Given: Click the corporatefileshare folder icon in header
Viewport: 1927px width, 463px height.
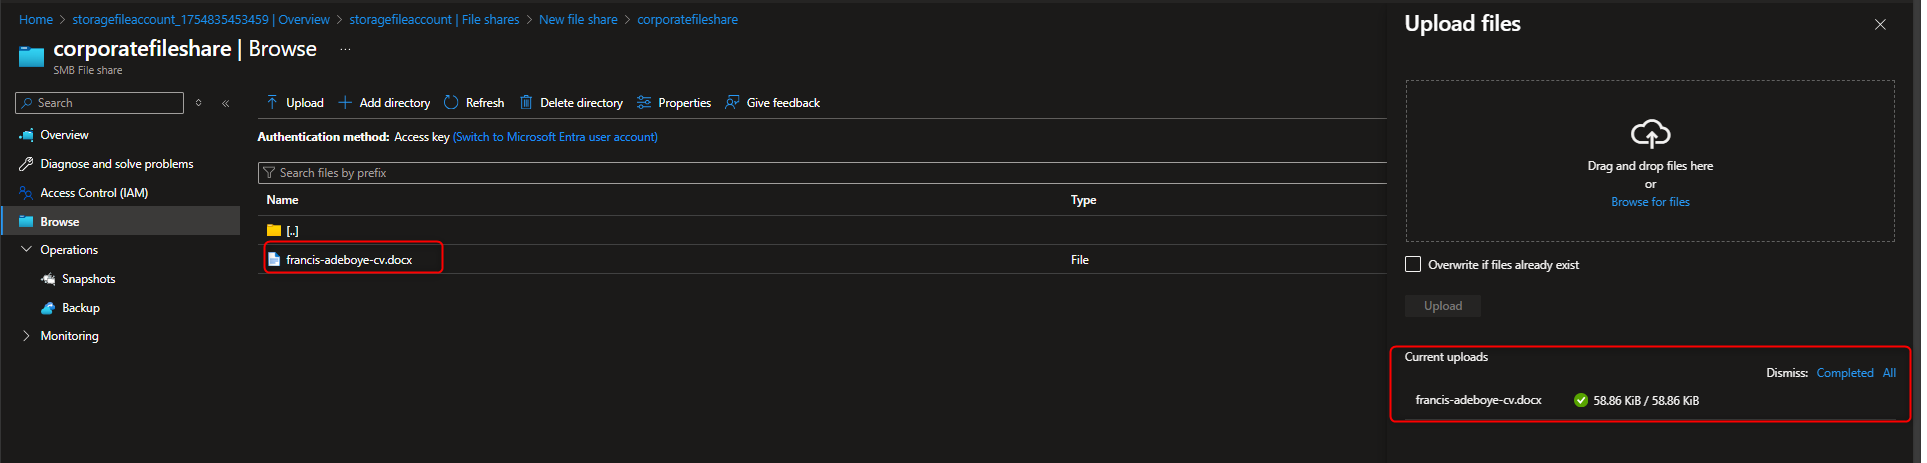Looking at the screenshot, I should [x=31, y=57].
